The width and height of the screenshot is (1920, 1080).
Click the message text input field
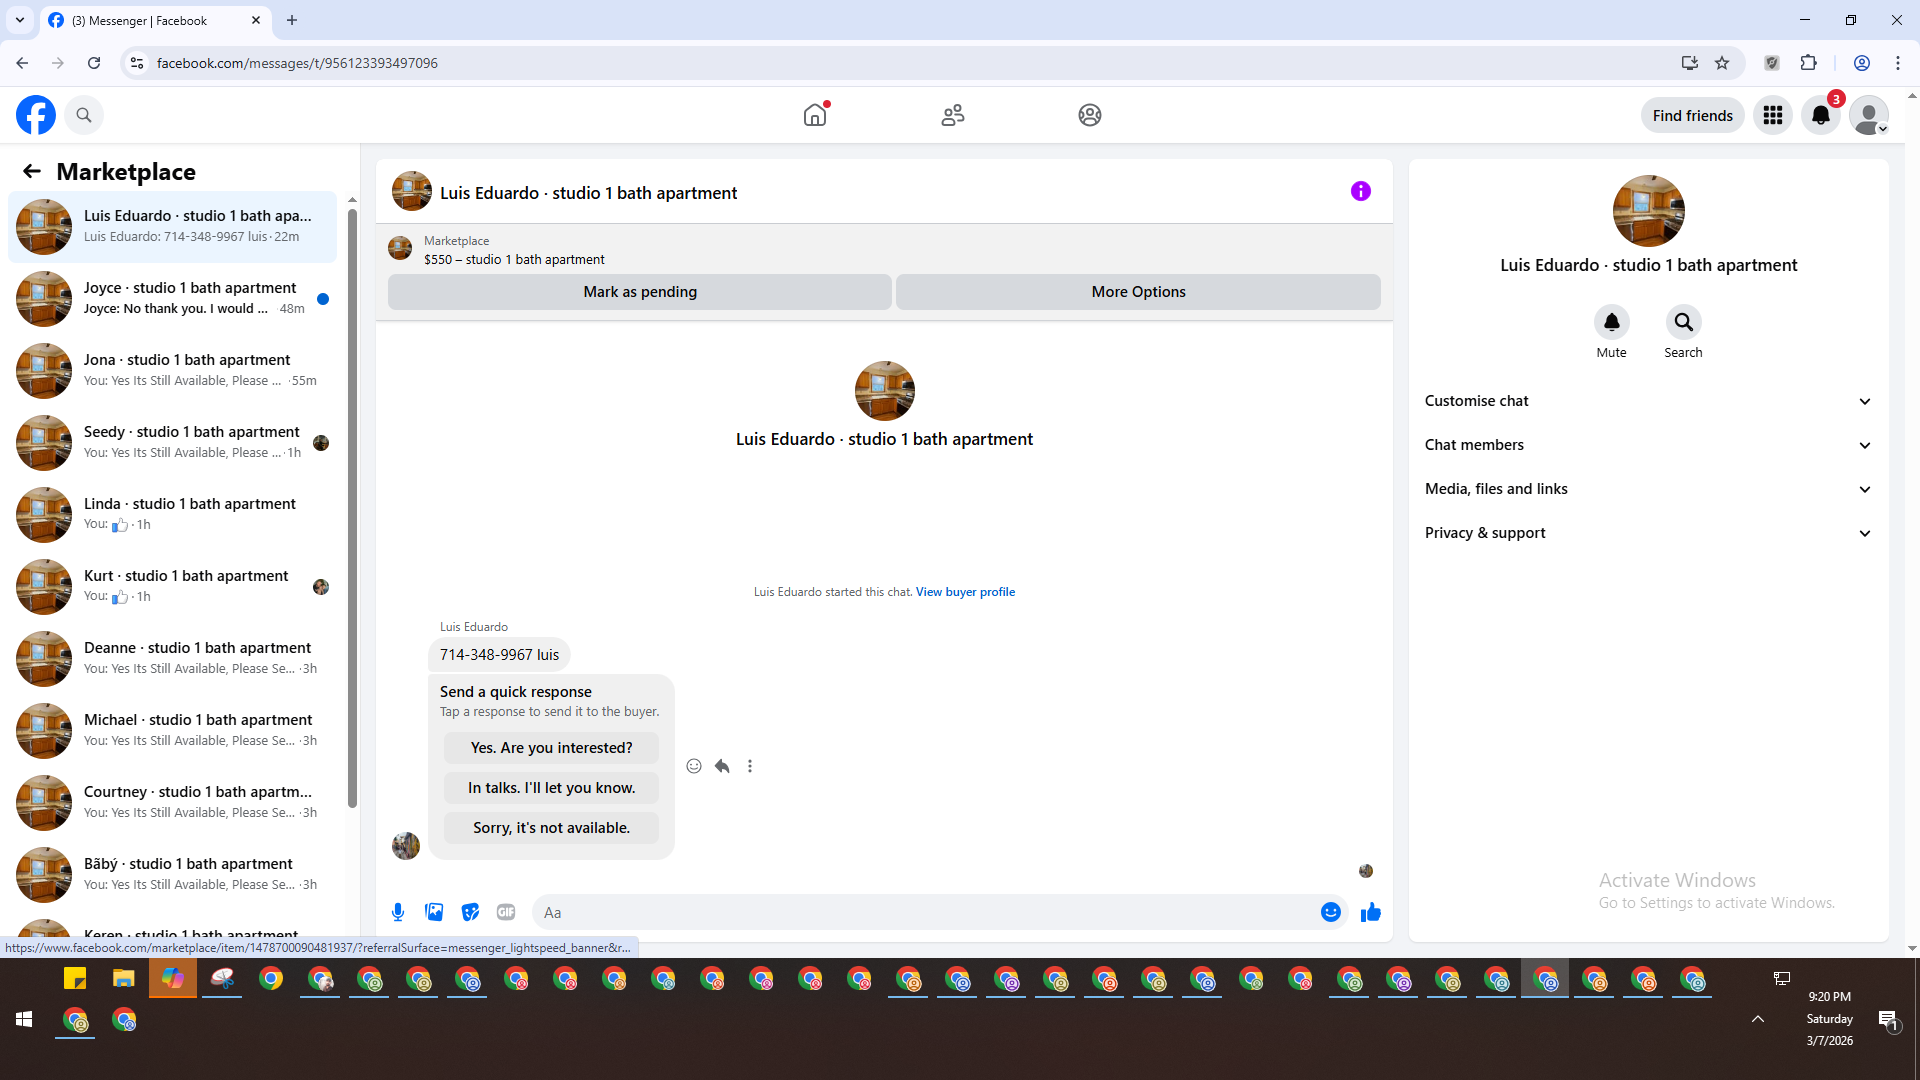[925, 912]
